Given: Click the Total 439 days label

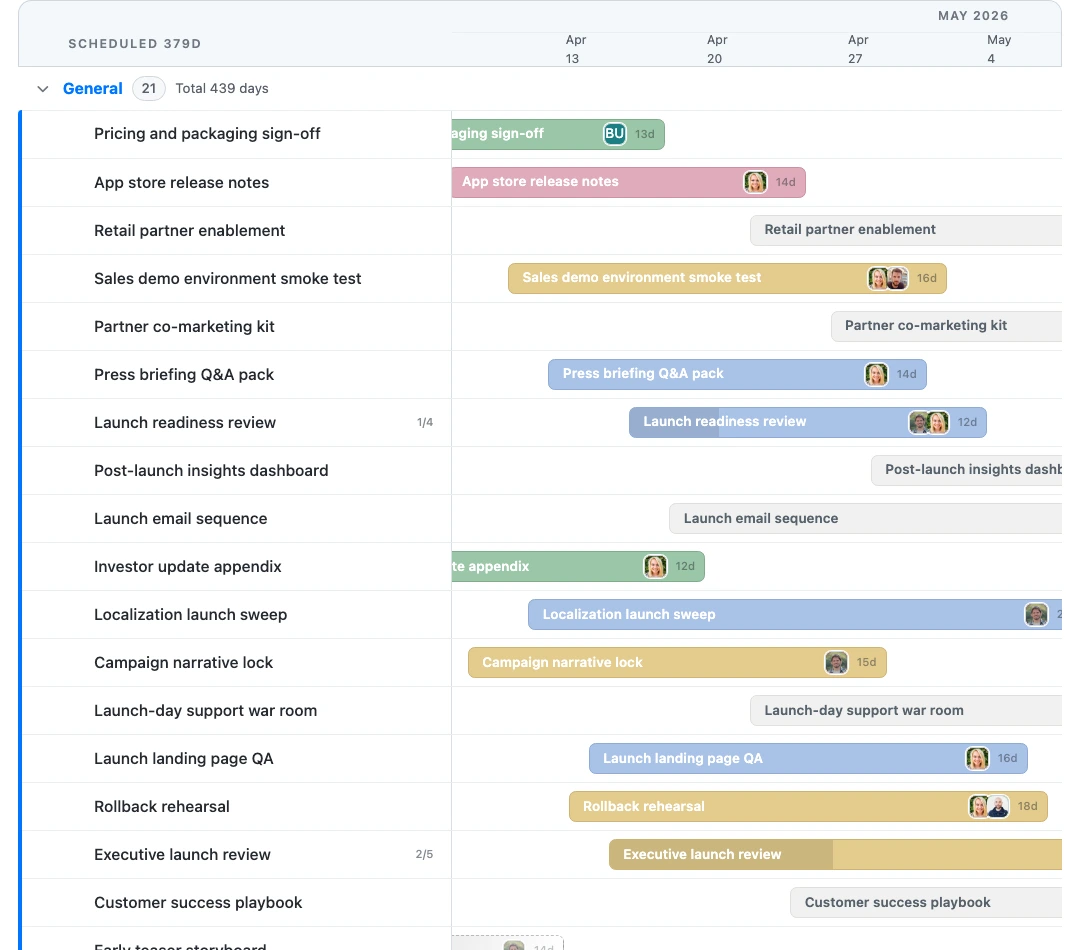Looking at the screenshot, I should (222, 88).
